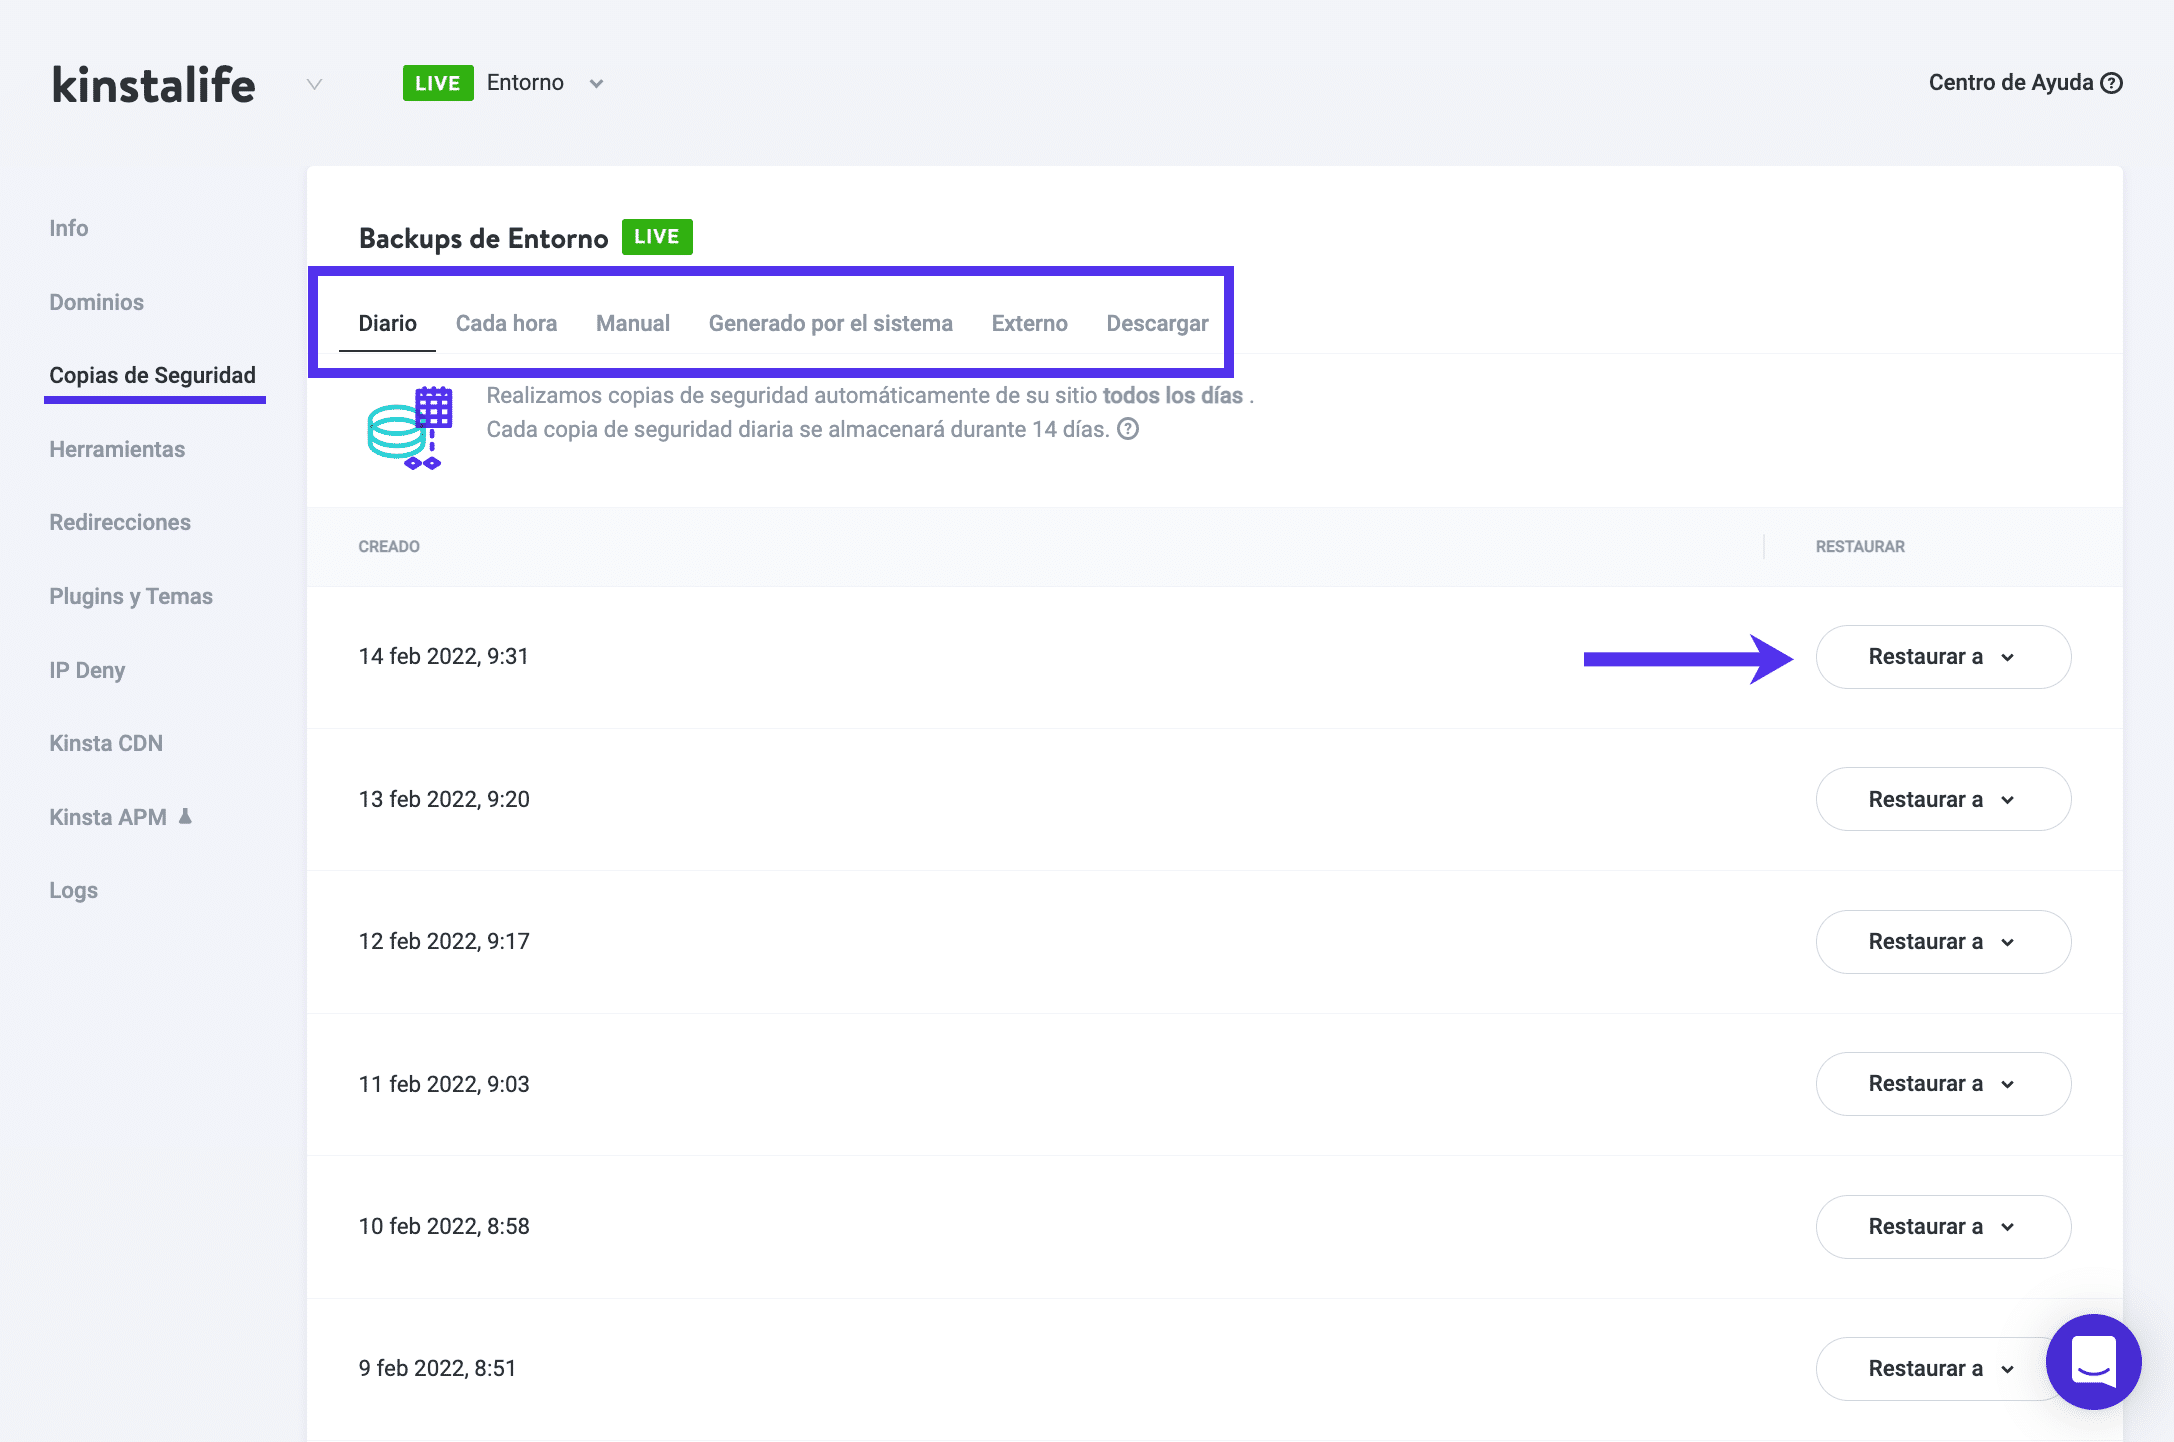The width and height of the screenshot is (2174, 1442).
Task: Open the chat support bubble icon
Action: [2093, 1361]
